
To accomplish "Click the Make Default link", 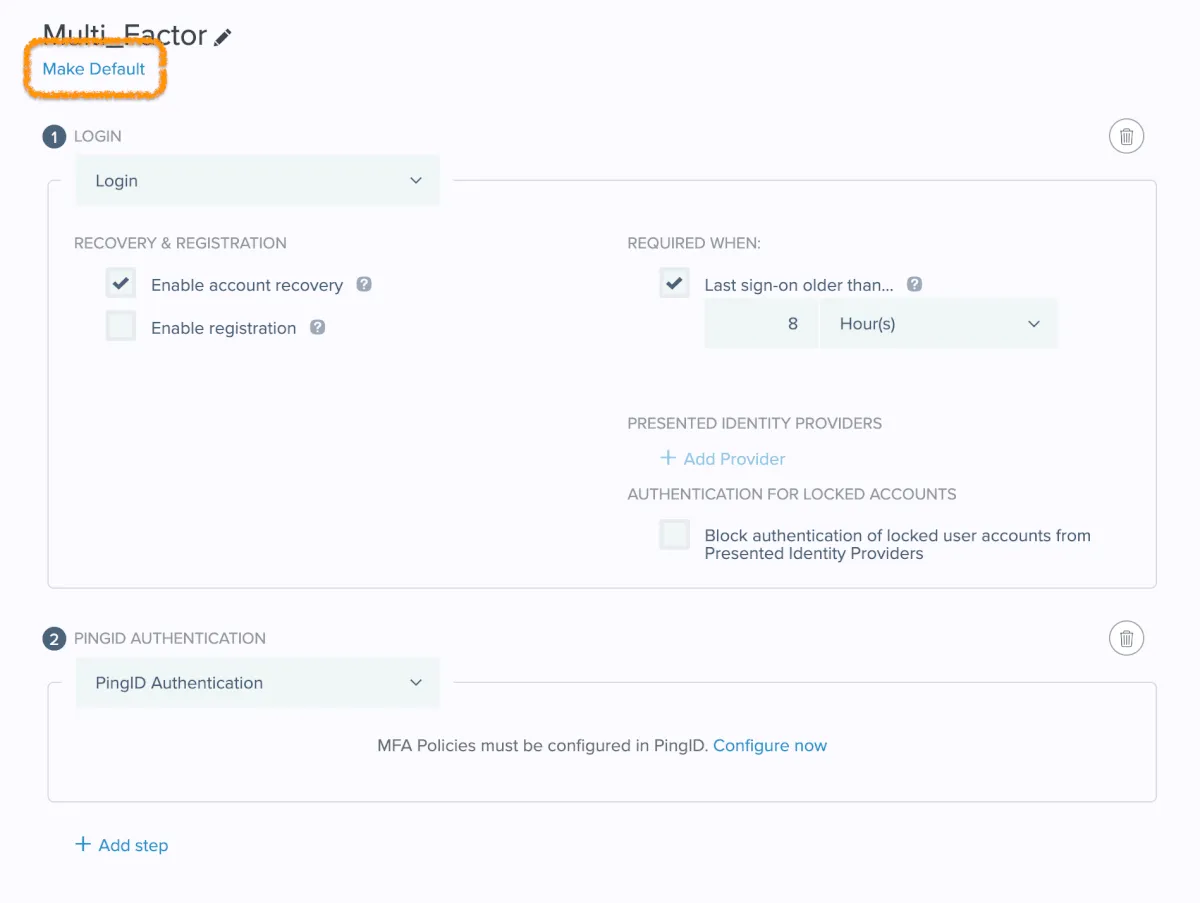I will click(94, 69).
